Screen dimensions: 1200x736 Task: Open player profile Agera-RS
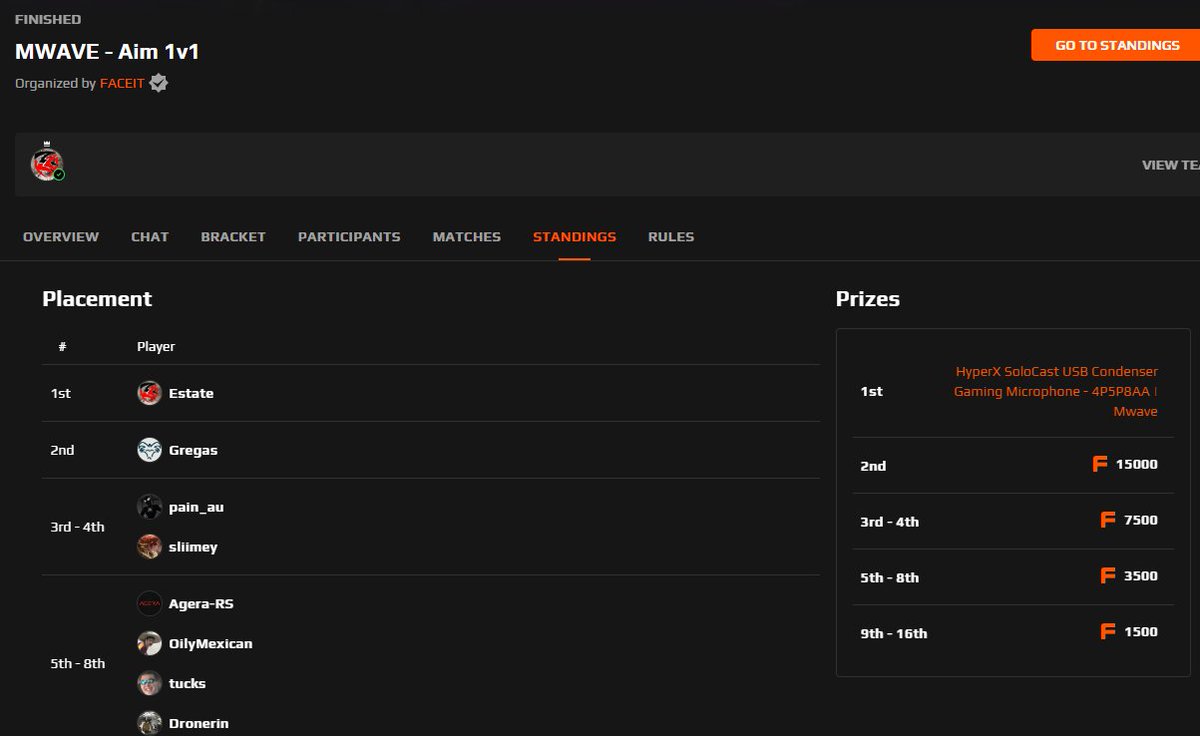click(201, 604)
